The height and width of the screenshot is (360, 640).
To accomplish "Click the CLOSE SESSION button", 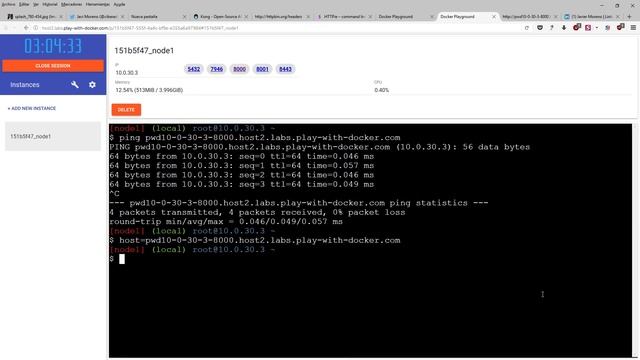I will pyautogui.click(x=53, y=66).
